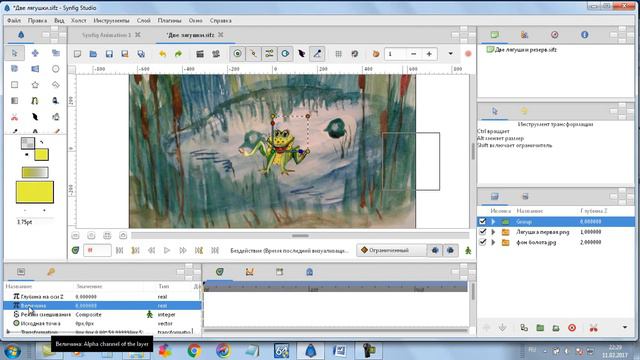Toggle the onion skin icon
Viewport: 640px width, 360px height.
[x=376, y=54]
